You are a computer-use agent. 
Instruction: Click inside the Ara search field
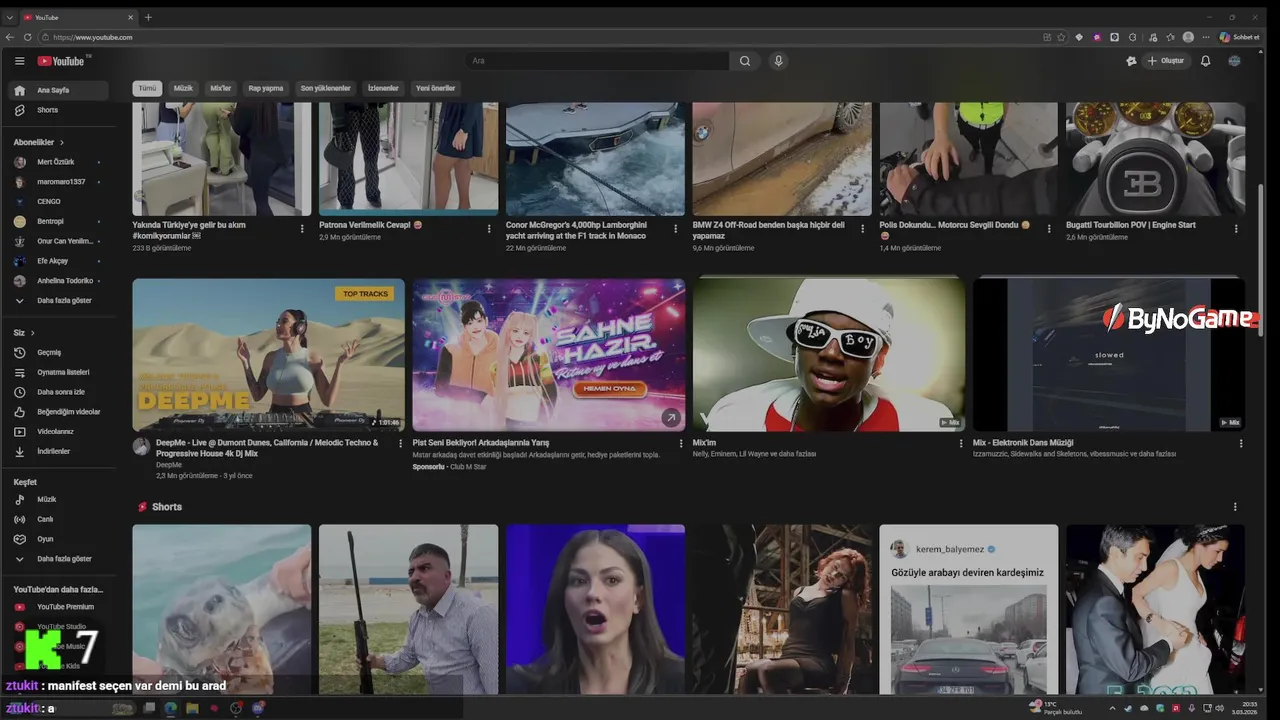pos(597,61)
